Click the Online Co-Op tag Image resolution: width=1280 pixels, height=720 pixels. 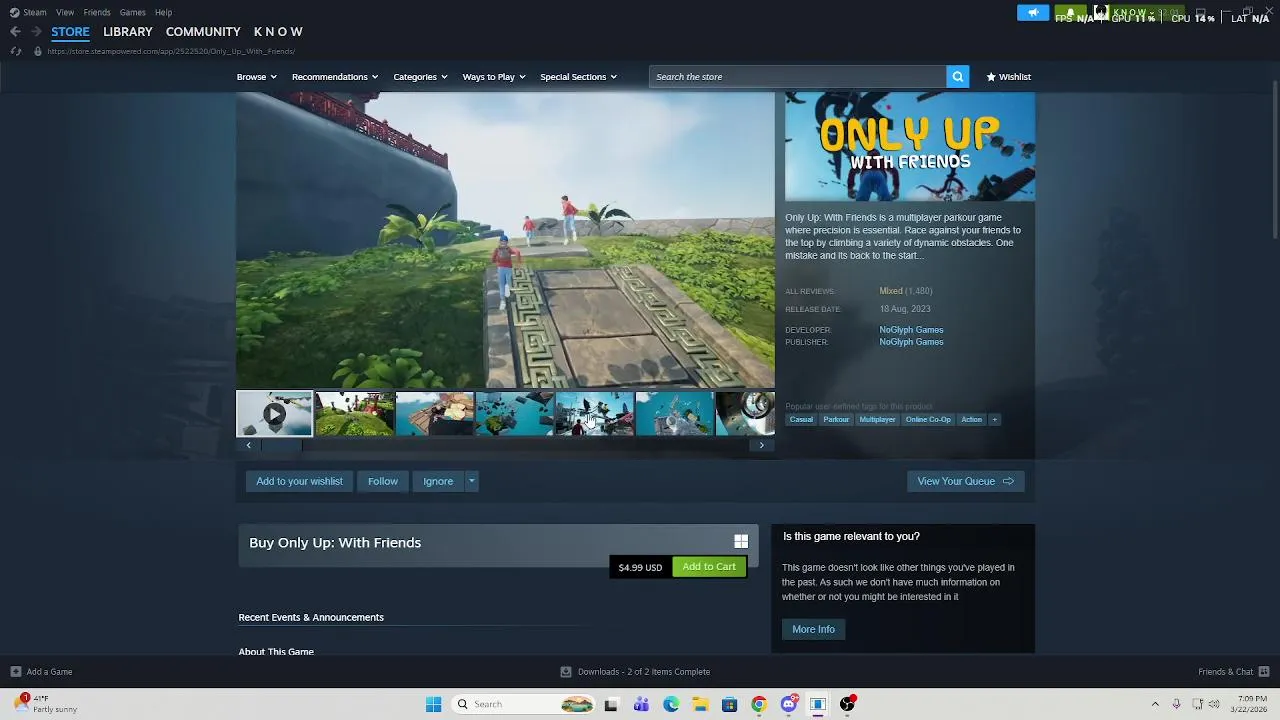(x=928, y=420)
